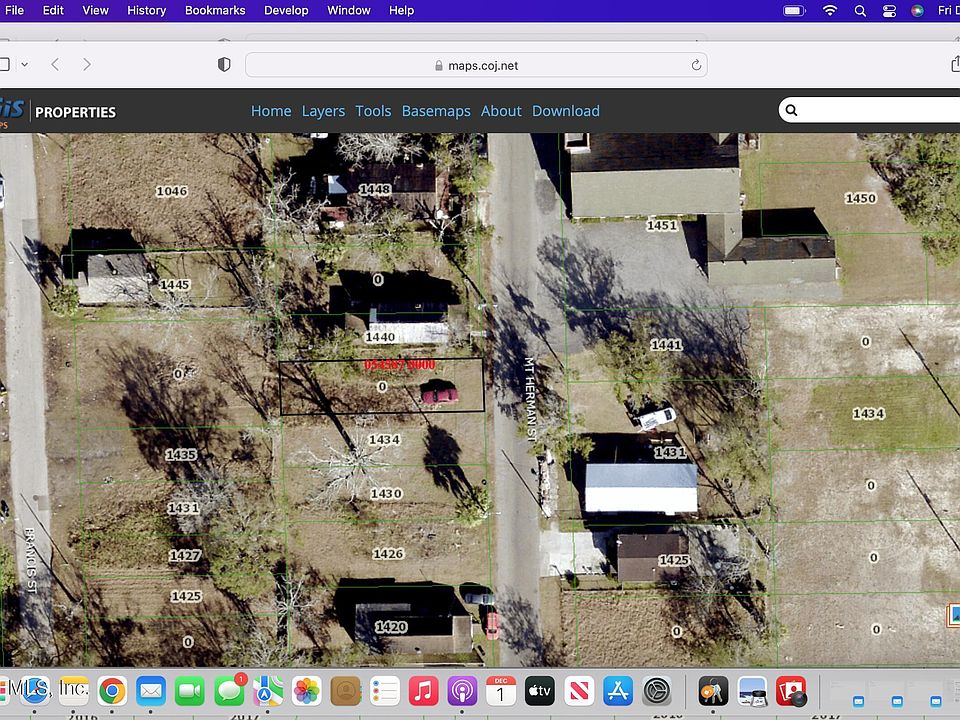
Task: Launch Google Chrome from the Dock
Action: (x=112, y=692)
